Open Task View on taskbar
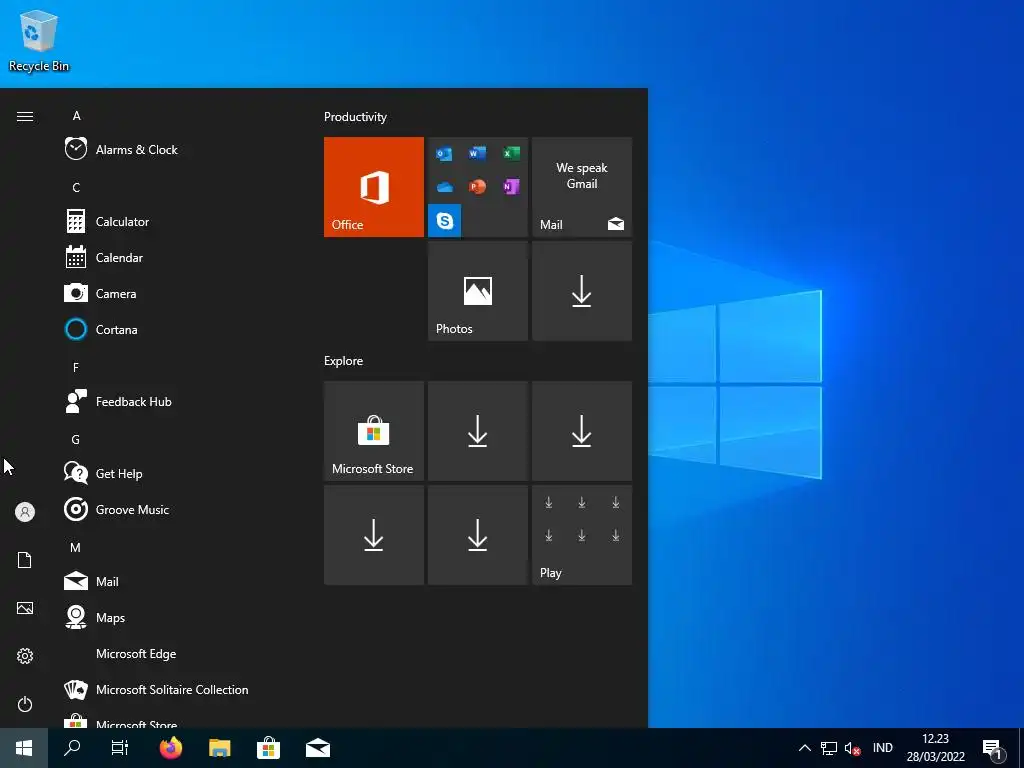The height and width of the screenshot is (768, 1024). pyautogui.click(x=120, y=748)
